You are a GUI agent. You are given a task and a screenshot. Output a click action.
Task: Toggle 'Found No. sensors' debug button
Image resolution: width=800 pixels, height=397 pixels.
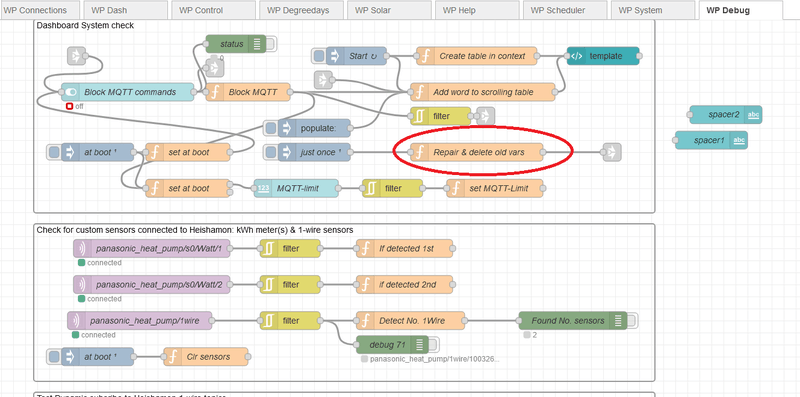point(632,321)
